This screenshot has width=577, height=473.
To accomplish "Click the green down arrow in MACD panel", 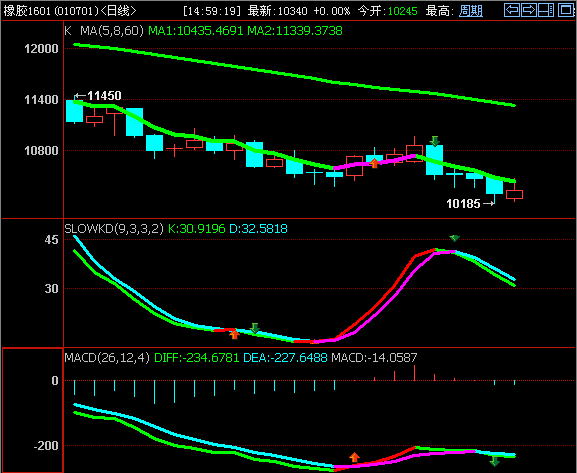I will point(495,461).
